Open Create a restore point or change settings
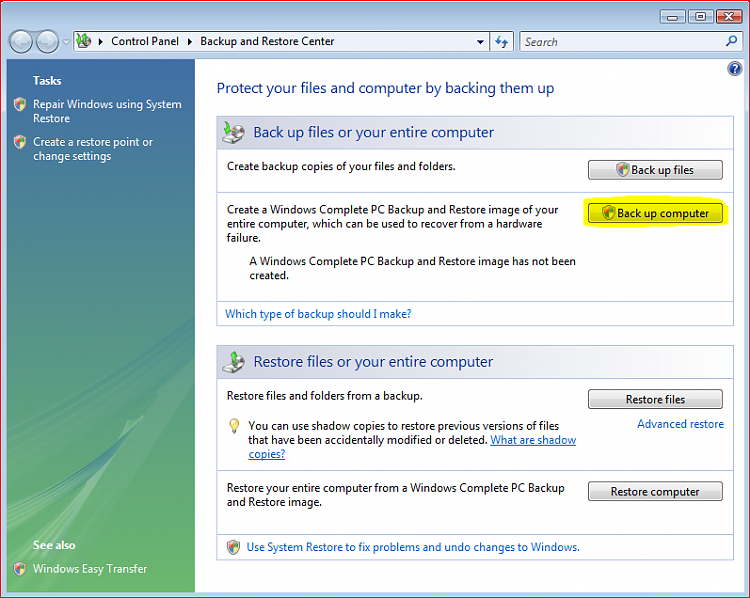Image resolution: width=750 pixels, height=598 pixels. pos(93,149)
